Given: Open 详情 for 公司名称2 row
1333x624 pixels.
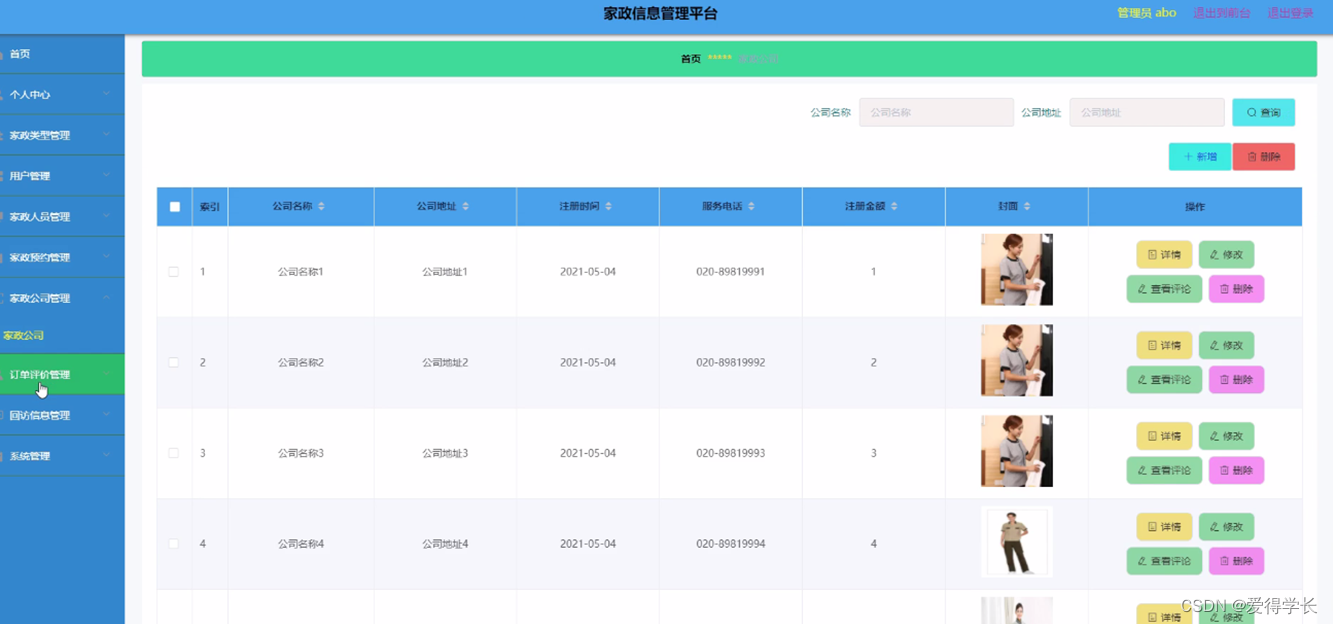Looking at the screenshot, I should (1164, 345).
